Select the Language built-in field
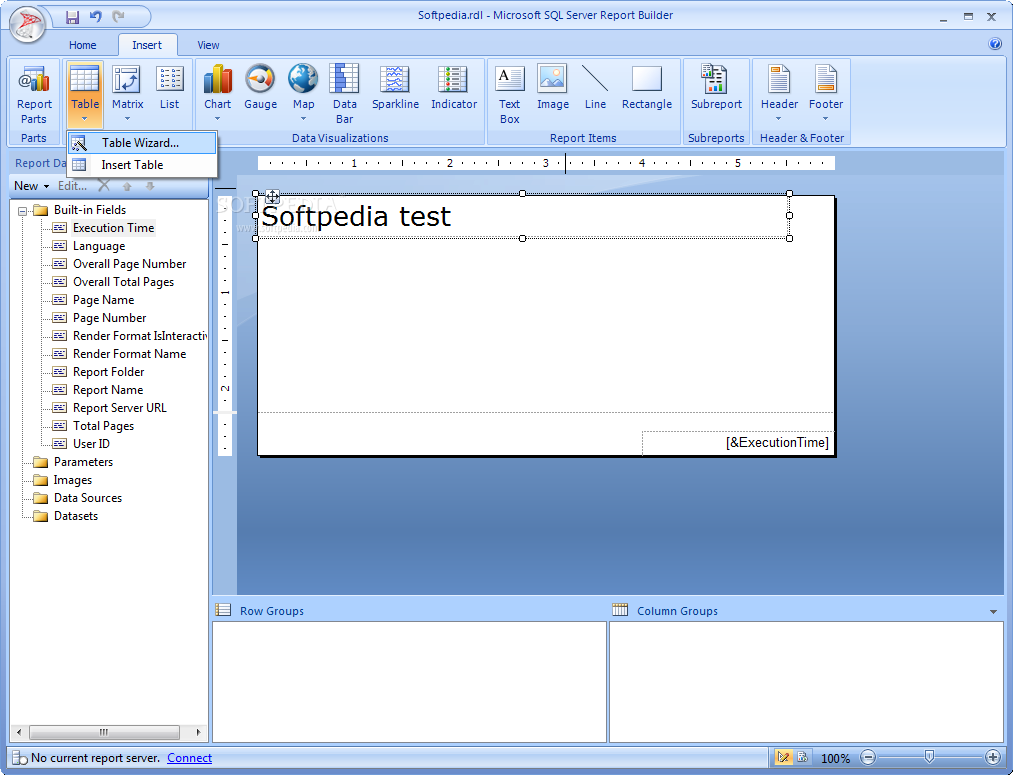The image size is (1013, 775). pyautogui.click(x=99, y=246)
